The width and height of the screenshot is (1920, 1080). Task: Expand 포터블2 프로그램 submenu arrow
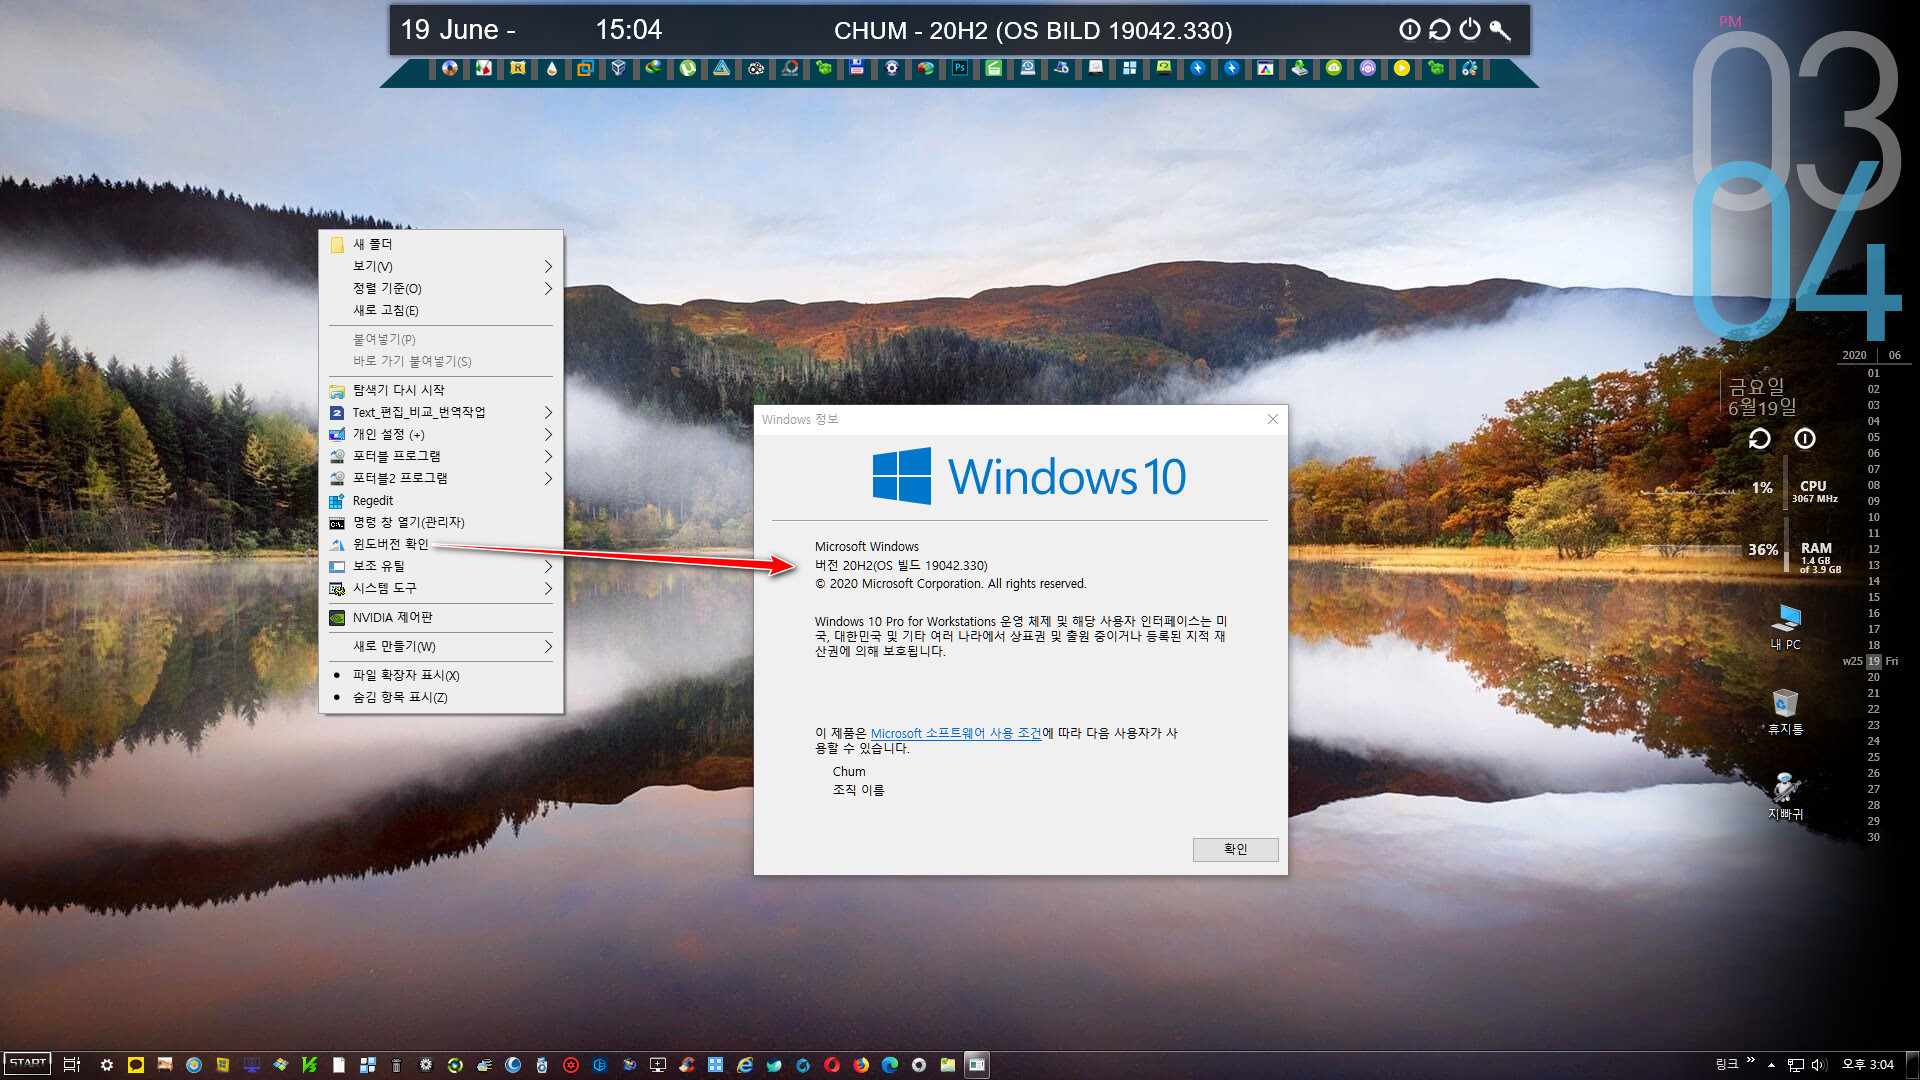[x=548, y=478]
